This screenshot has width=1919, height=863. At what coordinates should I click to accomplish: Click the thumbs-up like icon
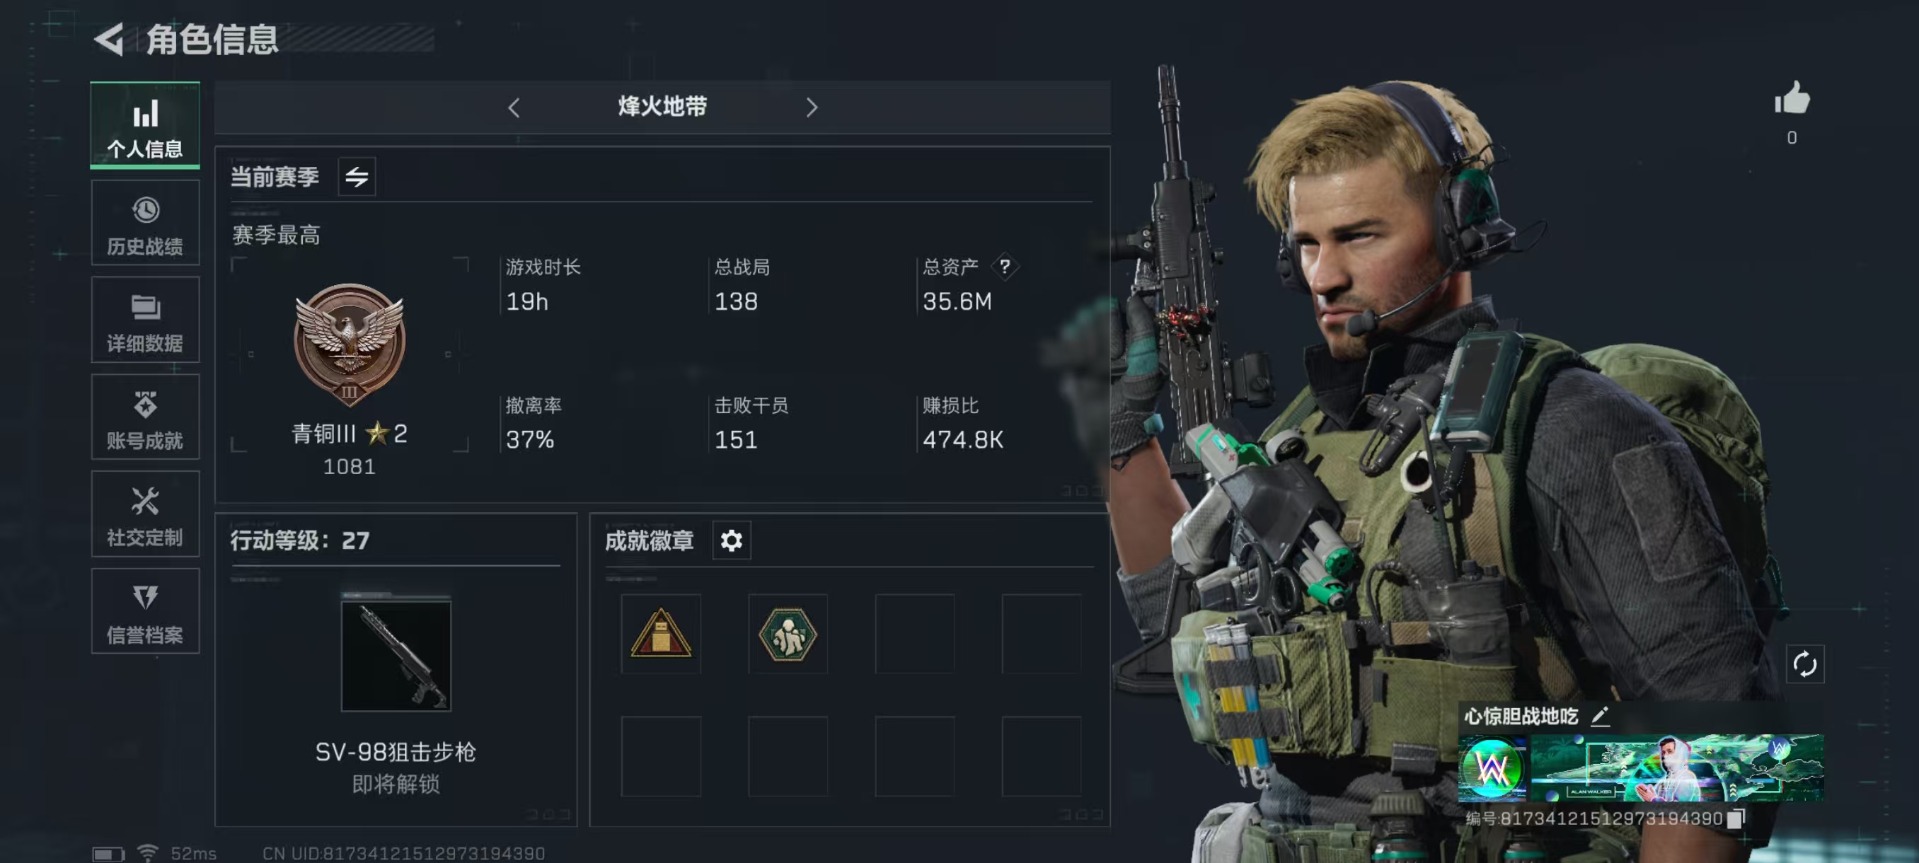coord(1792,99)
